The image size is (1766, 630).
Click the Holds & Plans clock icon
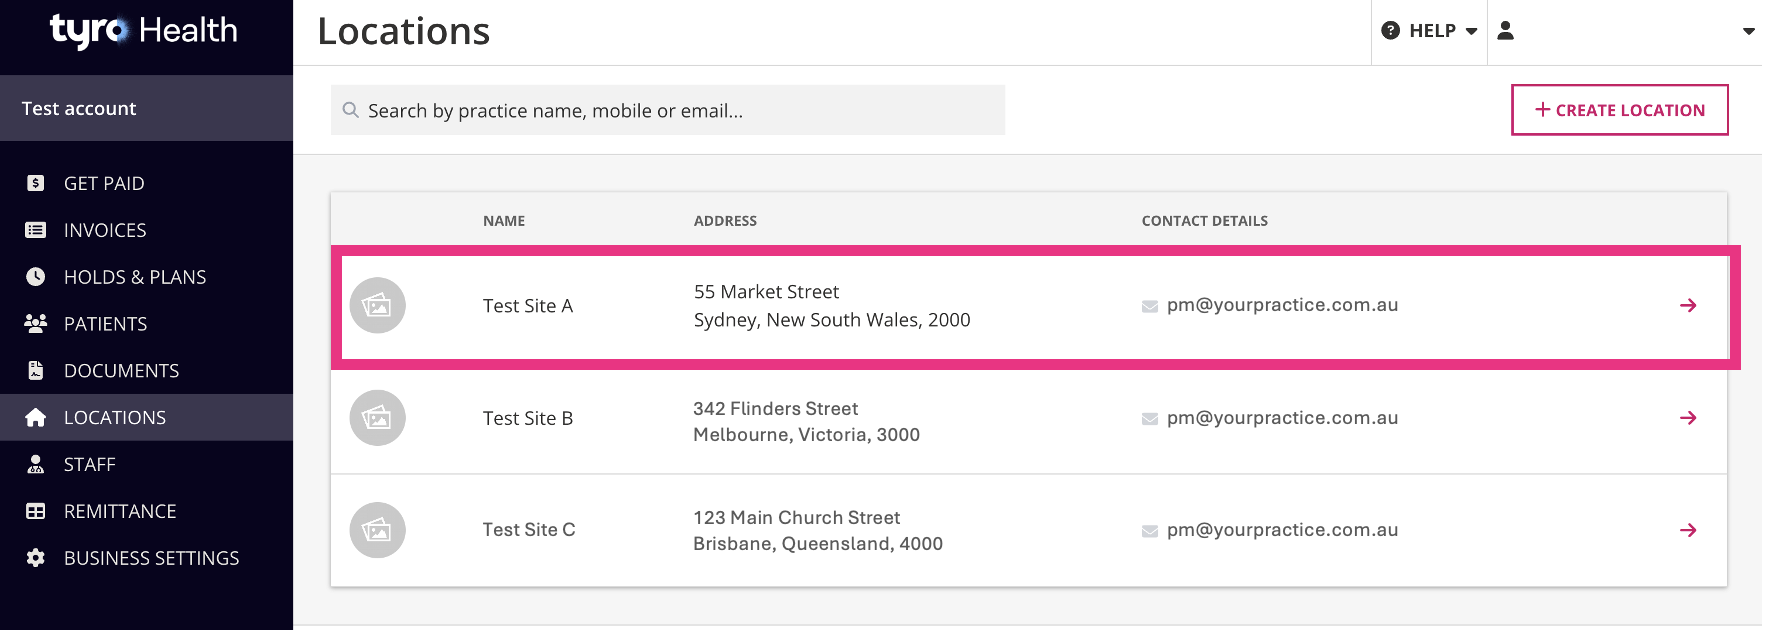point(36,277)
